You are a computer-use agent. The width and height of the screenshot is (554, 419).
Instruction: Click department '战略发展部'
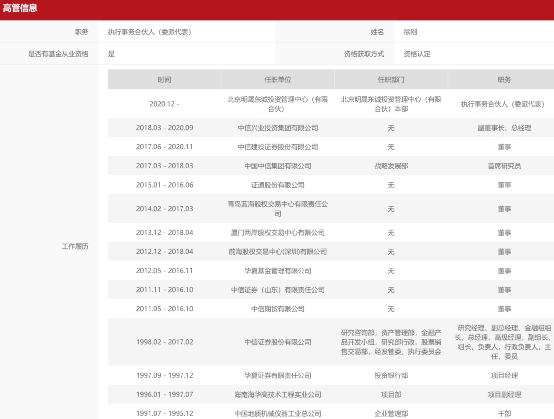[391, 166]
